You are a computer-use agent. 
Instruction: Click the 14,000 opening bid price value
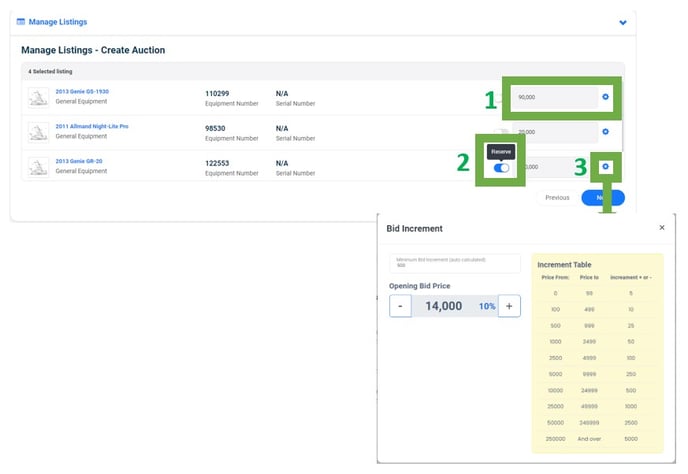click(443, 306)
